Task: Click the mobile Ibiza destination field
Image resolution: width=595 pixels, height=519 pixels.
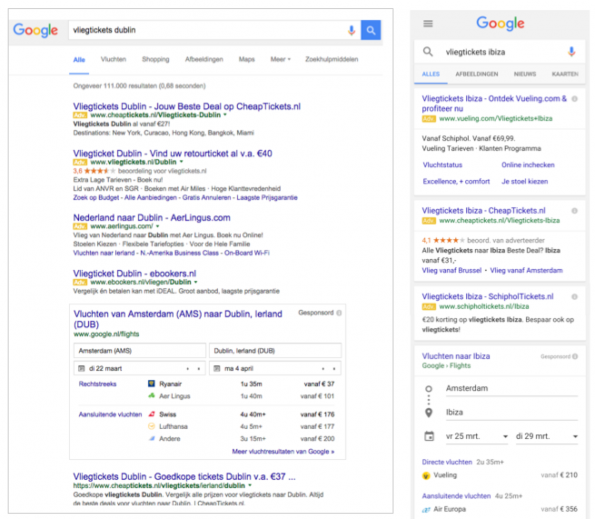Action: (512, 413)
